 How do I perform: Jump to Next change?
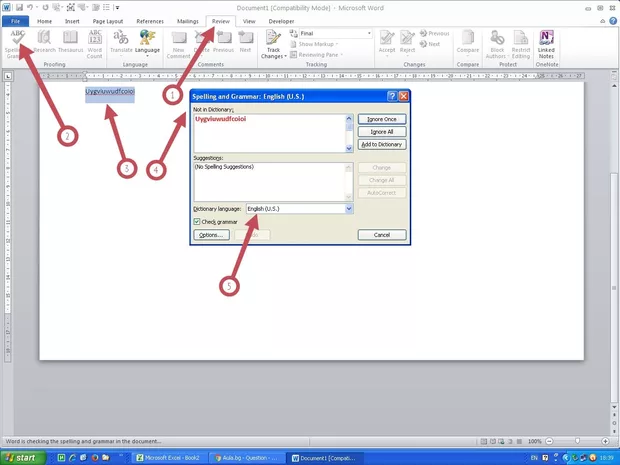[x=430, y=44]
